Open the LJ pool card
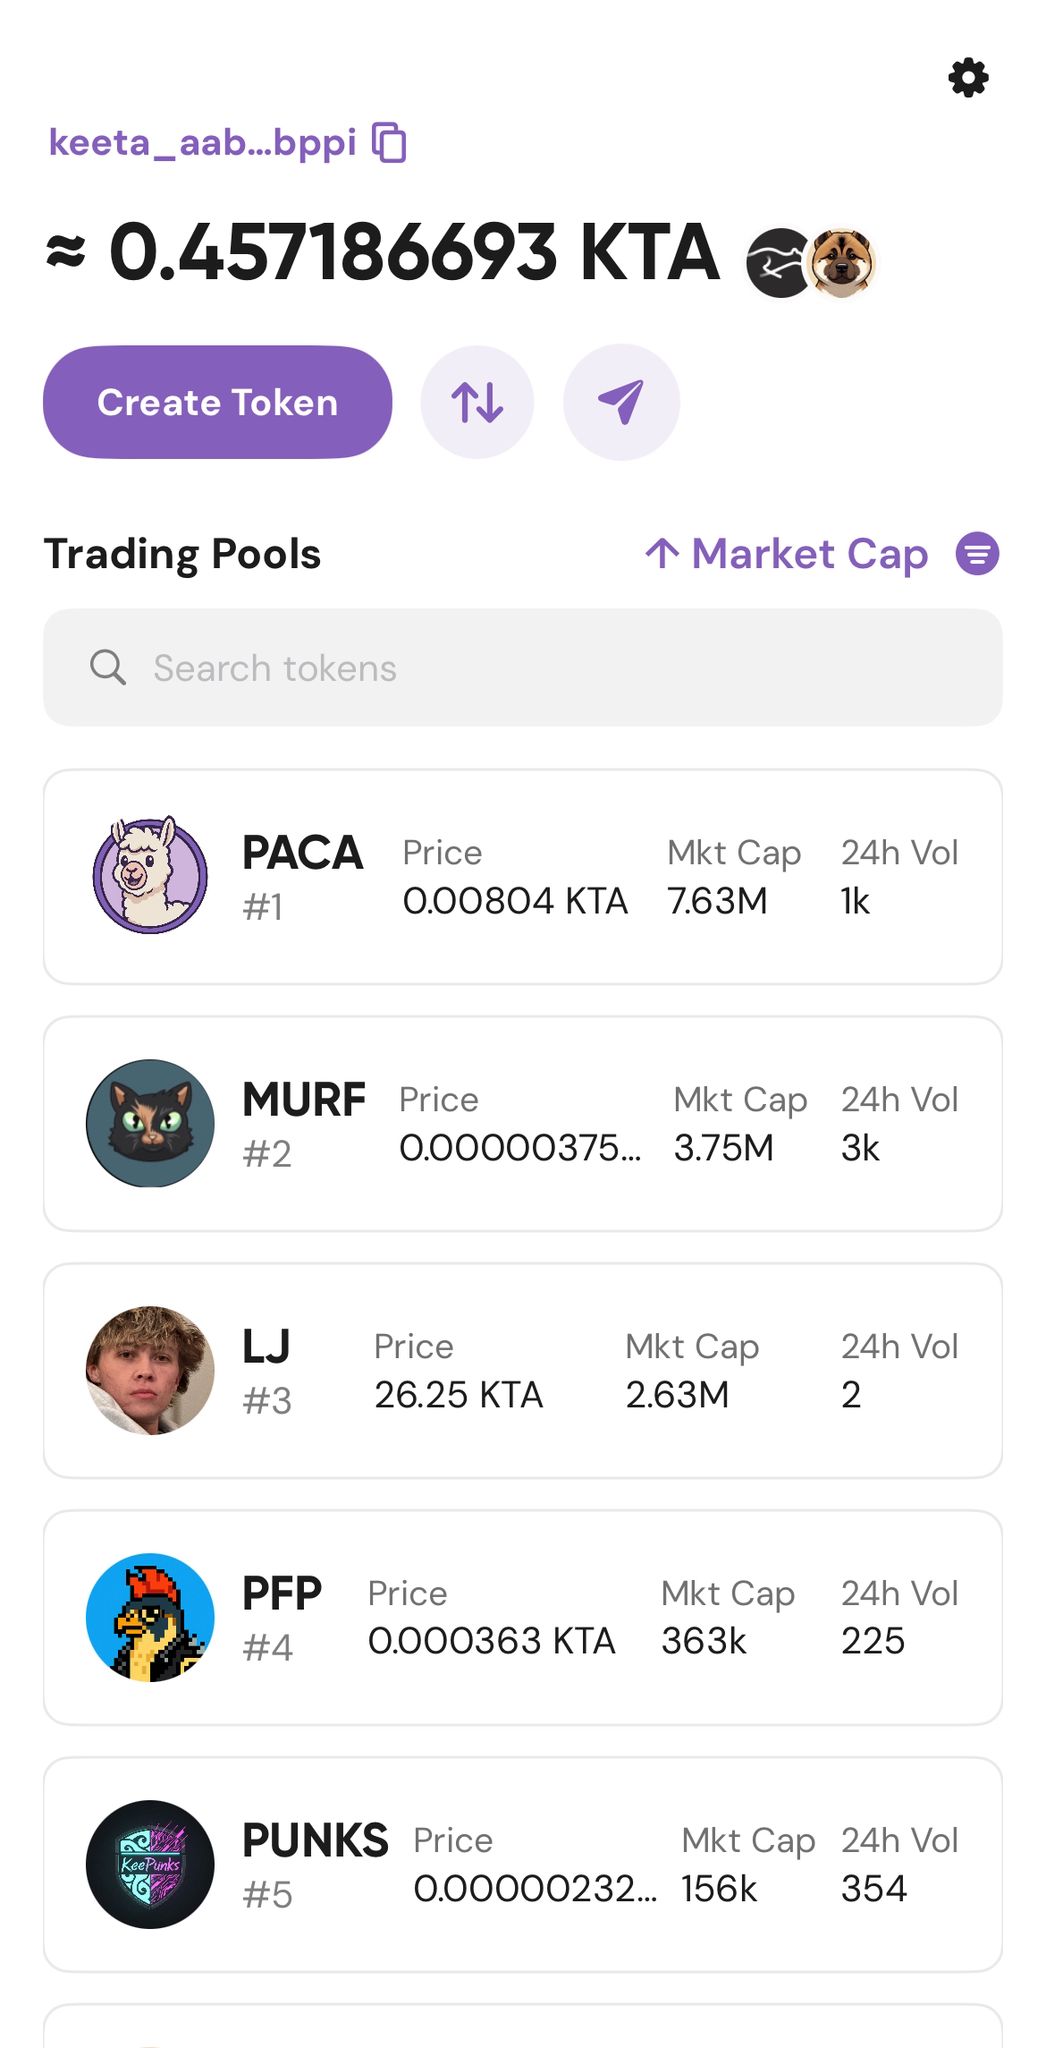Image resolution: width=1046 pixels, height=2048 pixels. click(x=522, y=1371)
